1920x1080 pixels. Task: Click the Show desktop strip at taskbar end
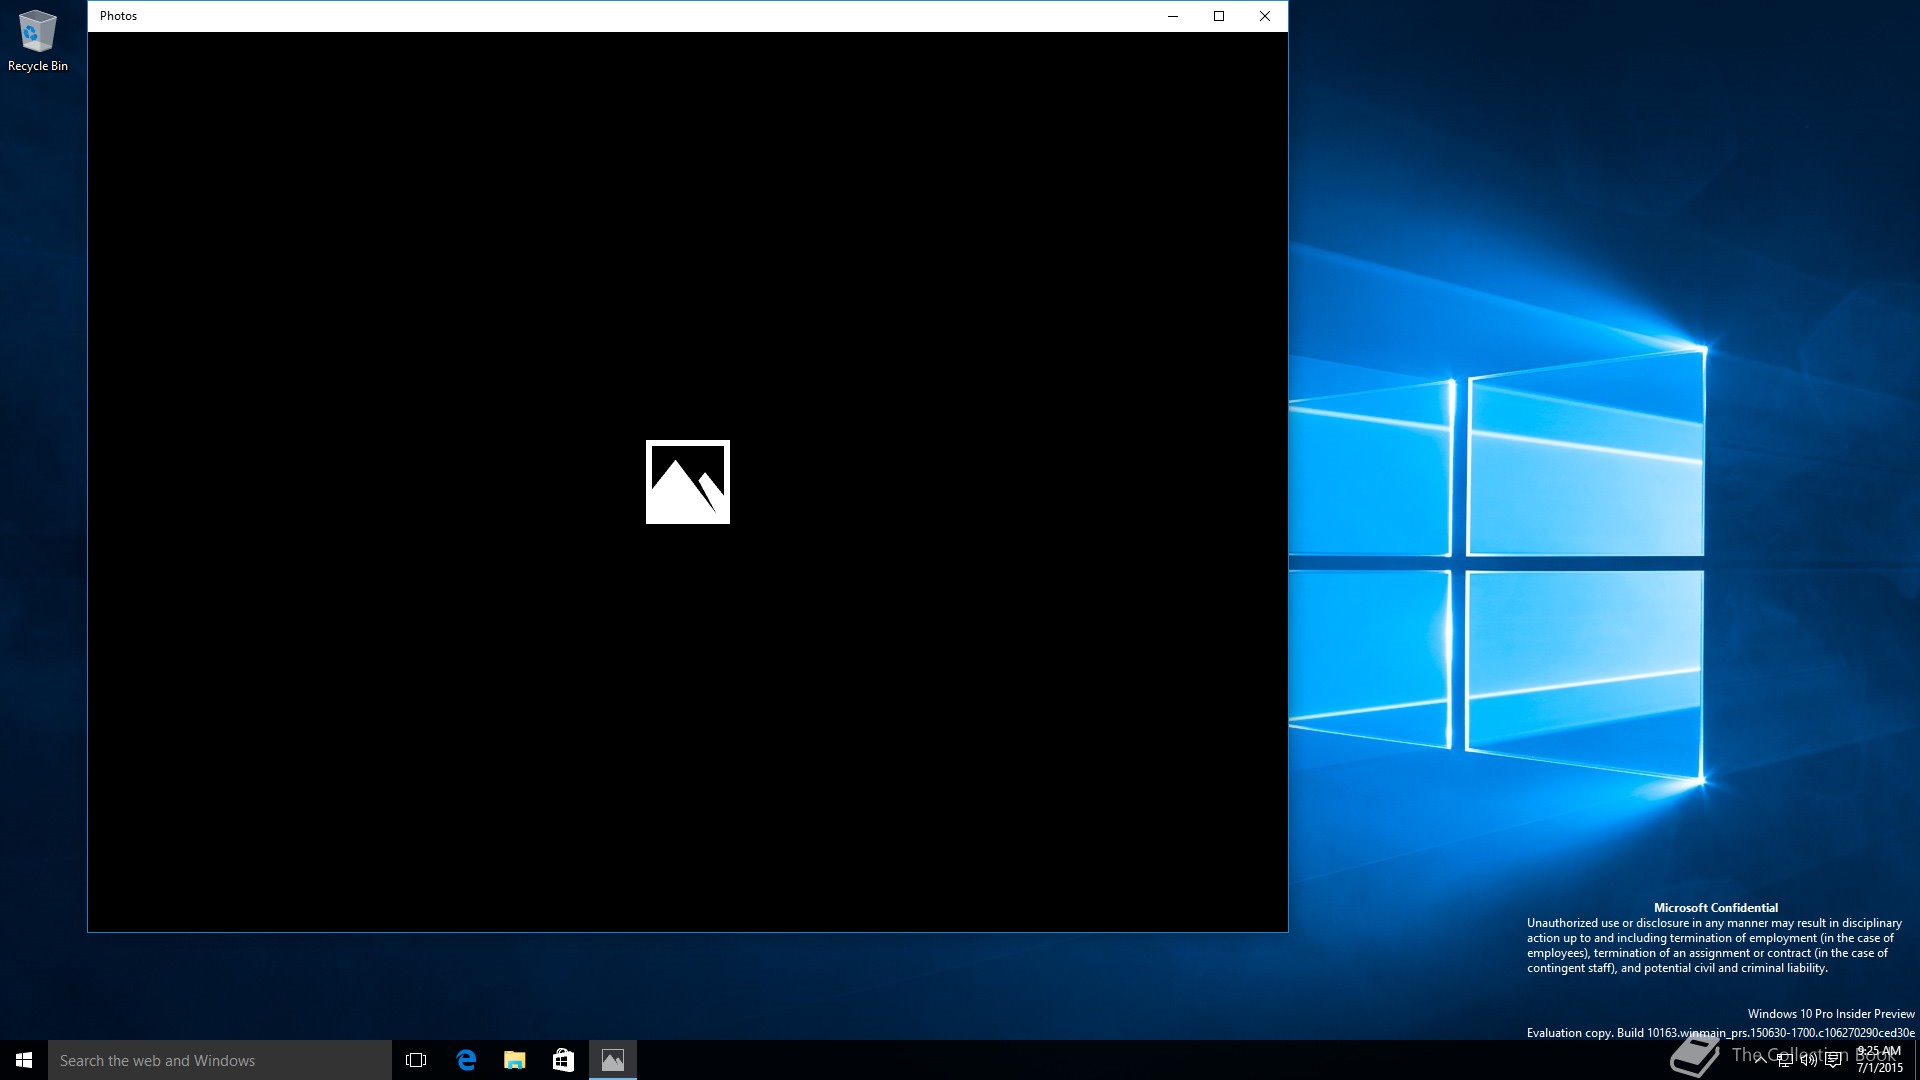[x=1916, y=1060]
